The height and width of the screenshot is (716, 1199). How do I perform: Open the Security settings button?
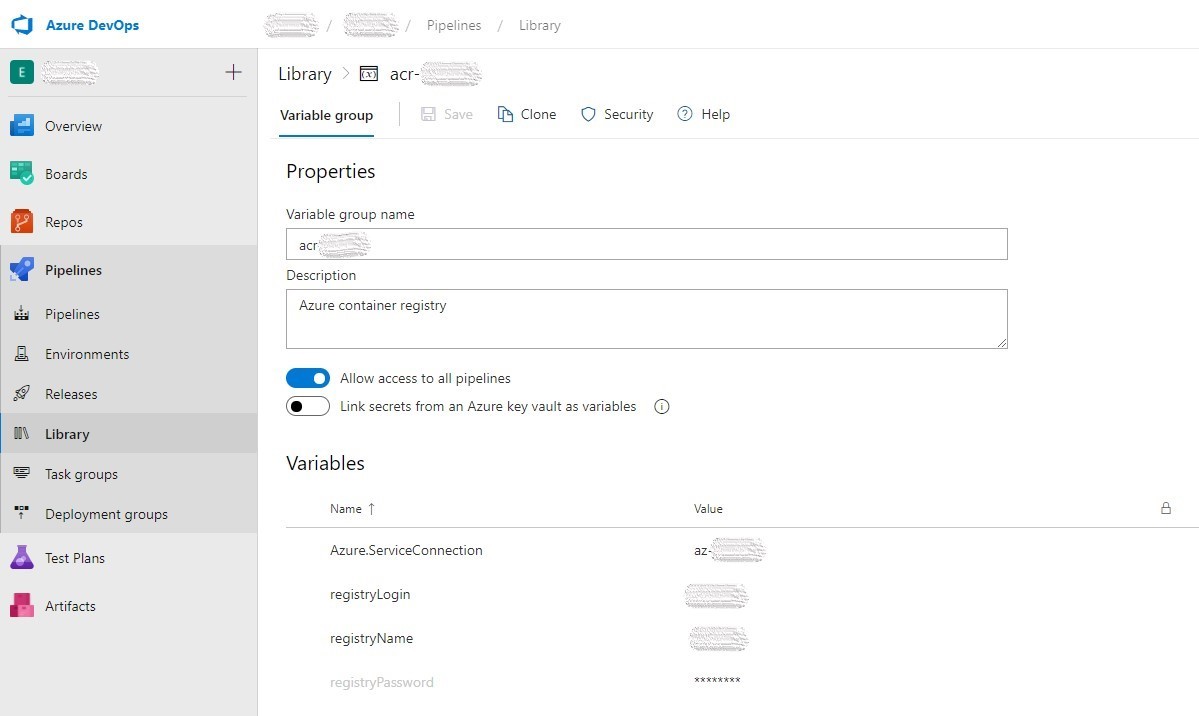click(x=617, y=115)
